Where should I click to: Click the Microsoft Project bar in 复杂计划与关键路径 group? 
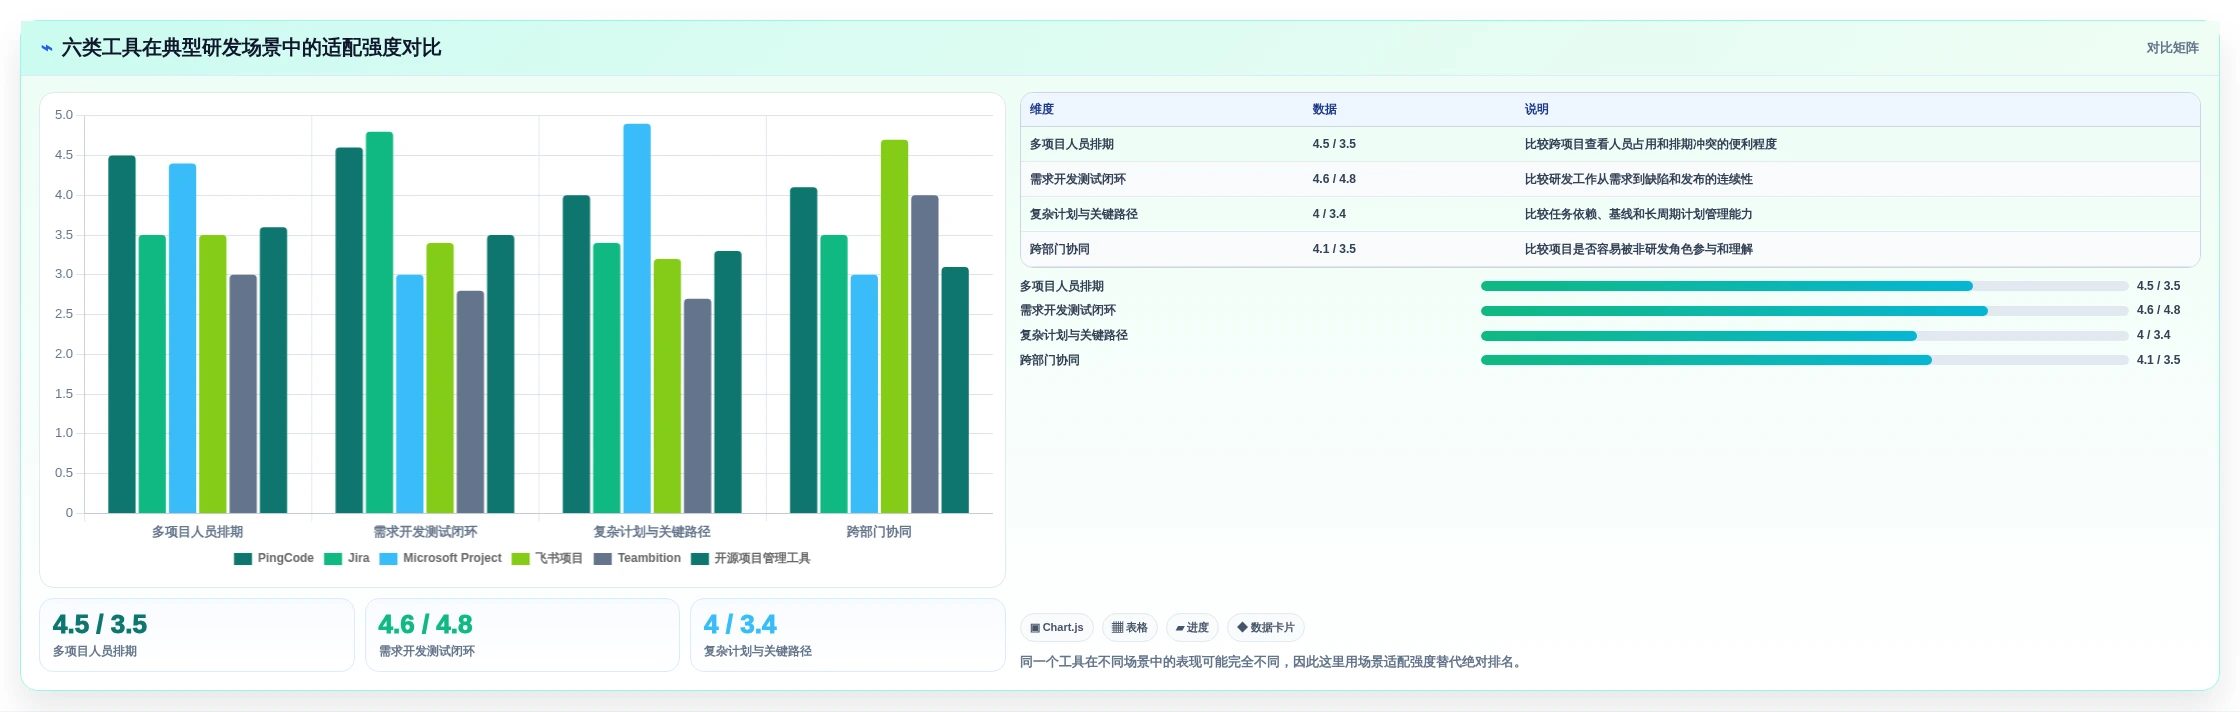pos(637,319)
